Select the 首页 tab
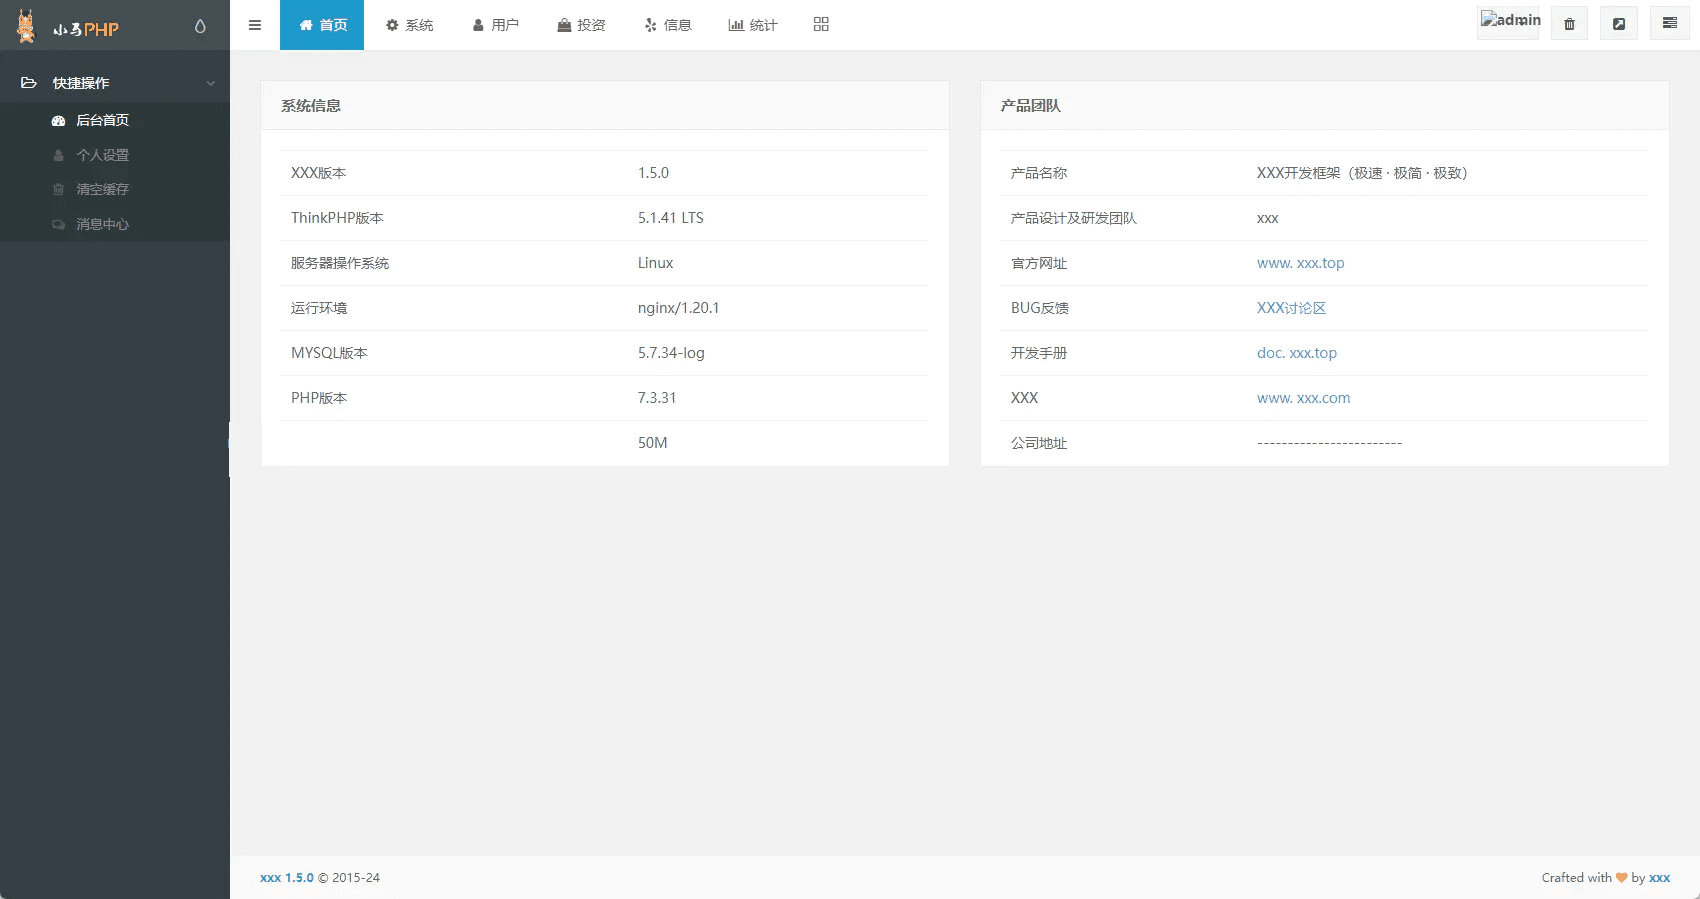 tap(322, 25)
